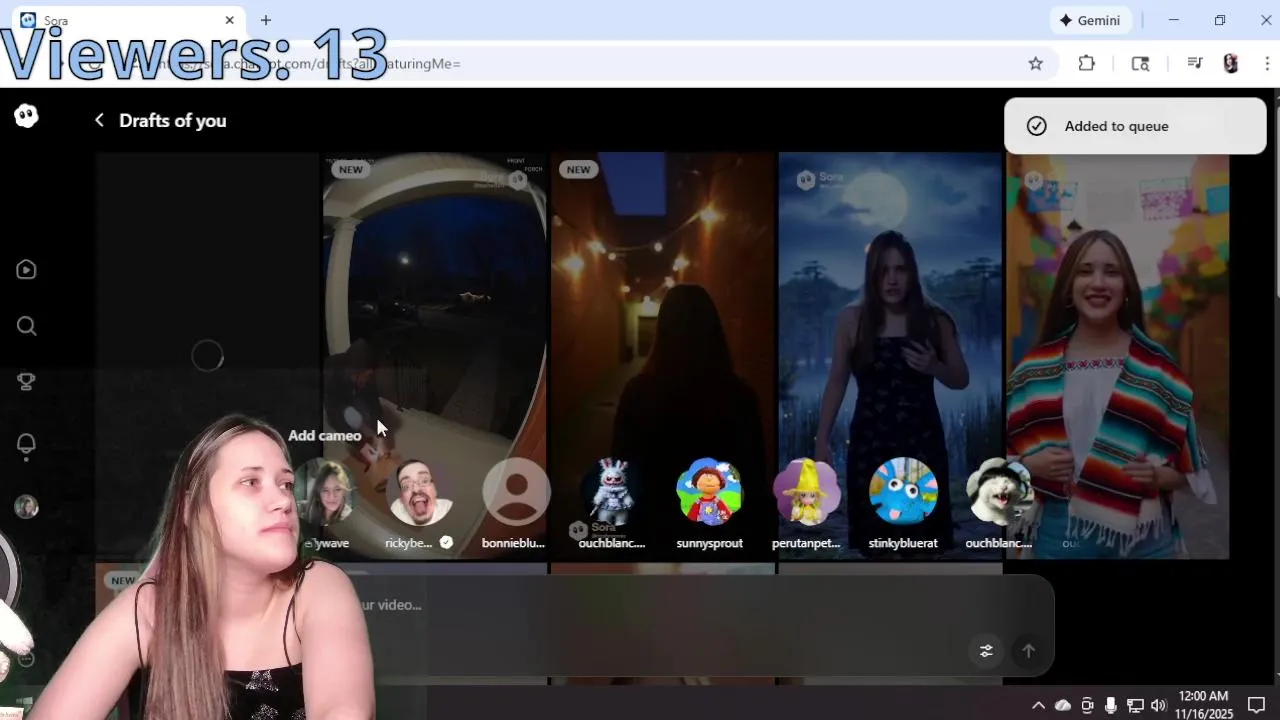This screenshot has height=720, width=1280.
Task: Open the volume speaker tray icon
Action: tap(1159, 706)
